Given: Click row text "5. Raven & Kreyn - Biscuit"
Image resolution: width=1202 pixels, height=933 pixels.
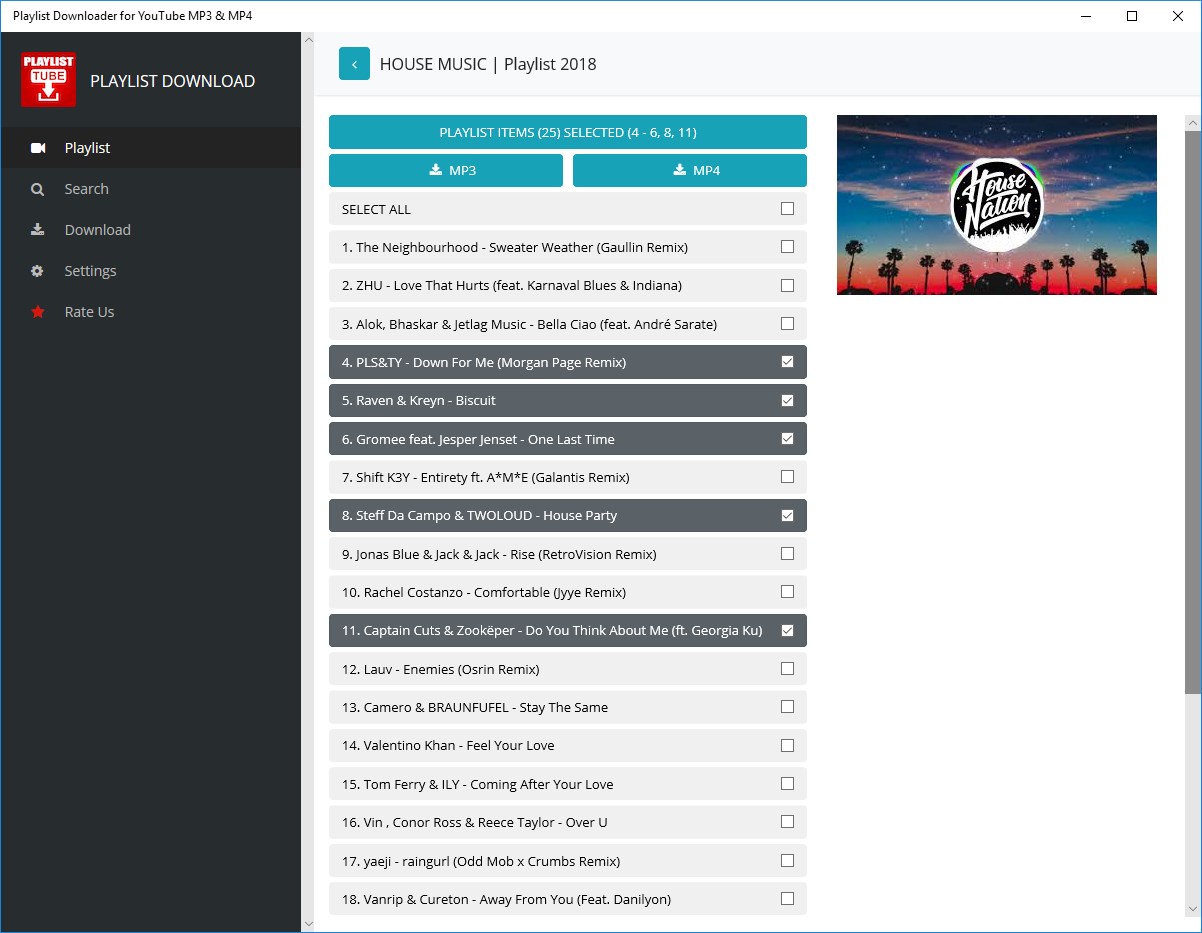Looking at the screenshot, I should [x=419, y=400].
